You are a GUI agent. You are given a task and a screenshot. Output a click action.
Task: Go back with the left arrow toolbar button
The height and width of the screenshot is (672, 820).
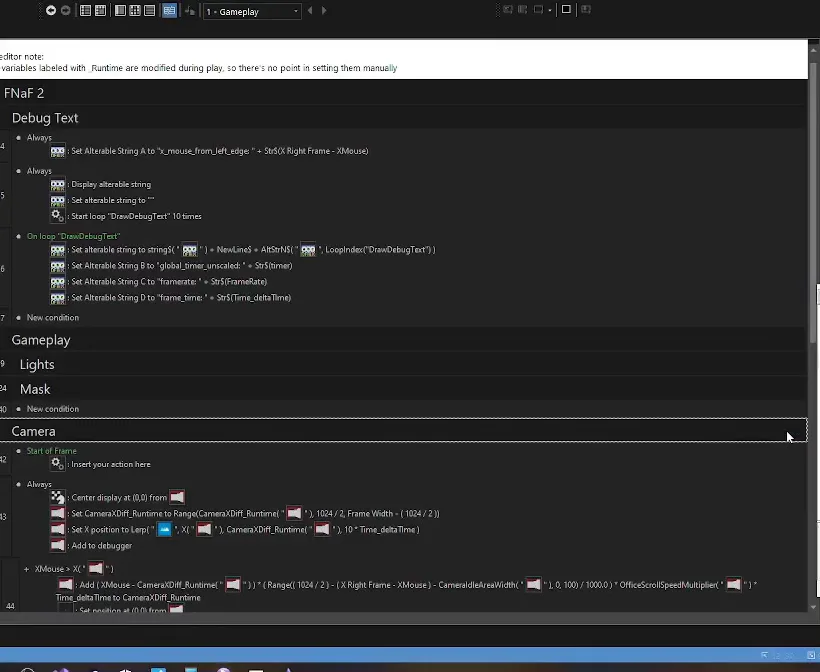tap(51, 10)
